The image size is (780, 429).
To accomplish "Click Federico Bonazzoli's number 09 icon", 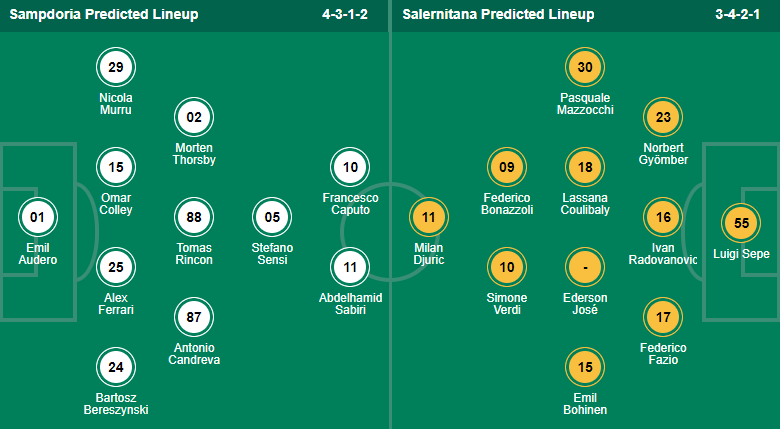I will tap(507, 167).
